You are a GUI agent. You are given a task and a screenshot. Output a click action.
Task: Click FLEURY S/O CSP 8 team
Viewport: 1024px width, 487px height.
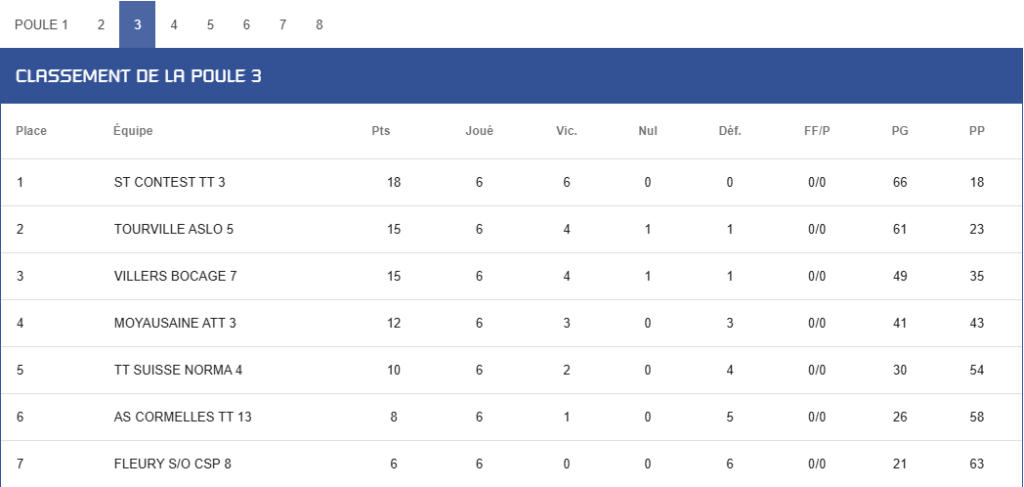[172, 465]
